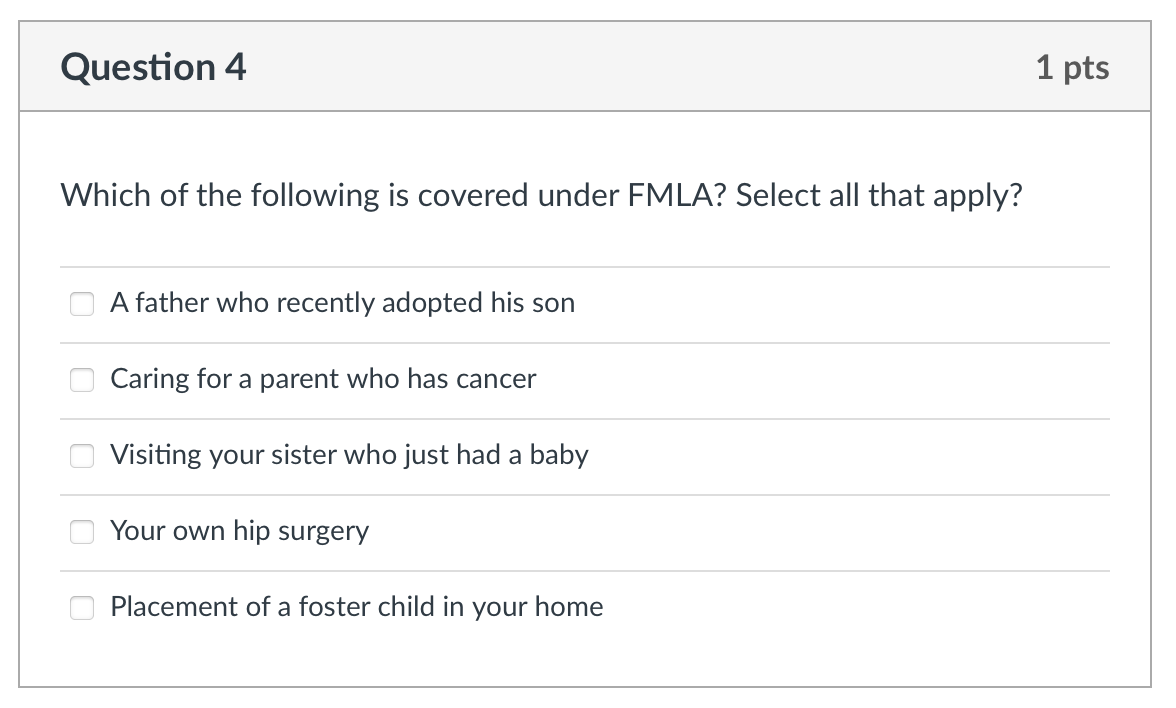Click the 'Caring for a parent who has cancer' text

point(323,379)
